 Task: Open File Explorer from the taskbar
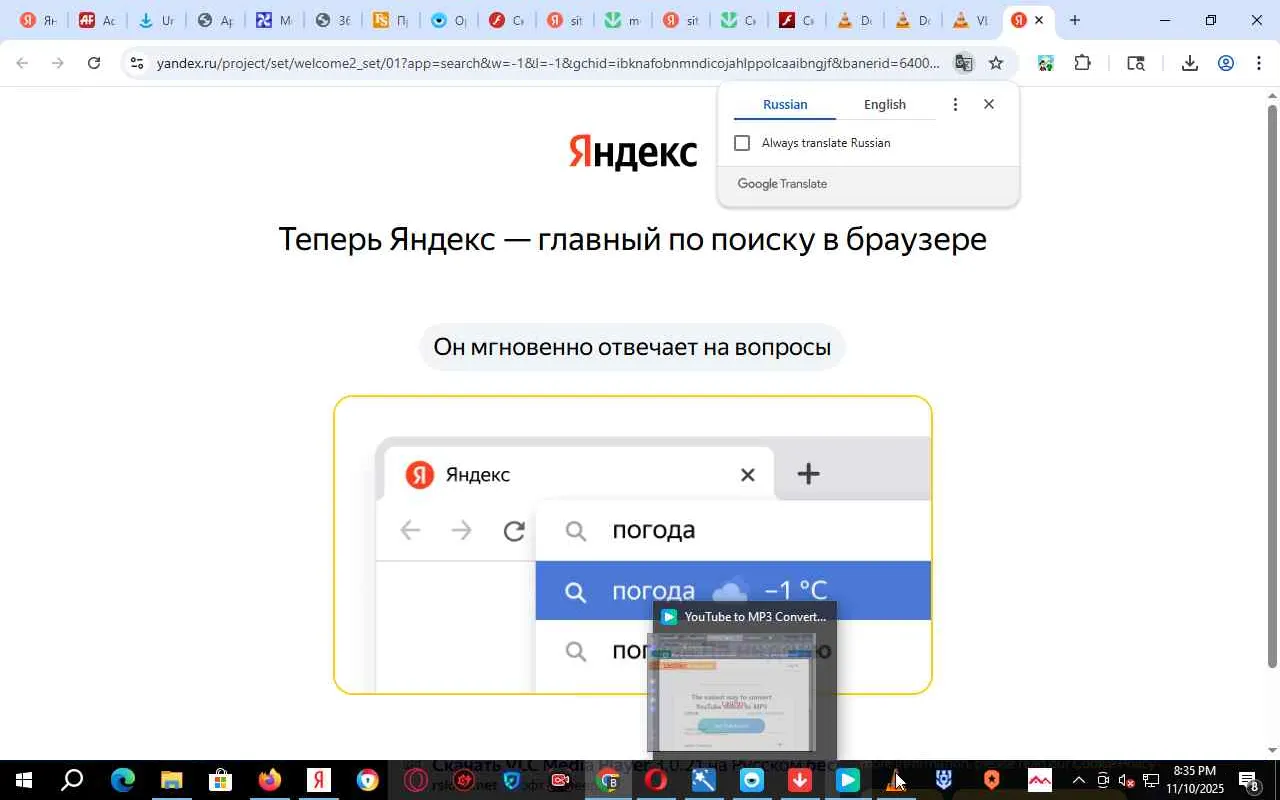click(x=172, y=781)
